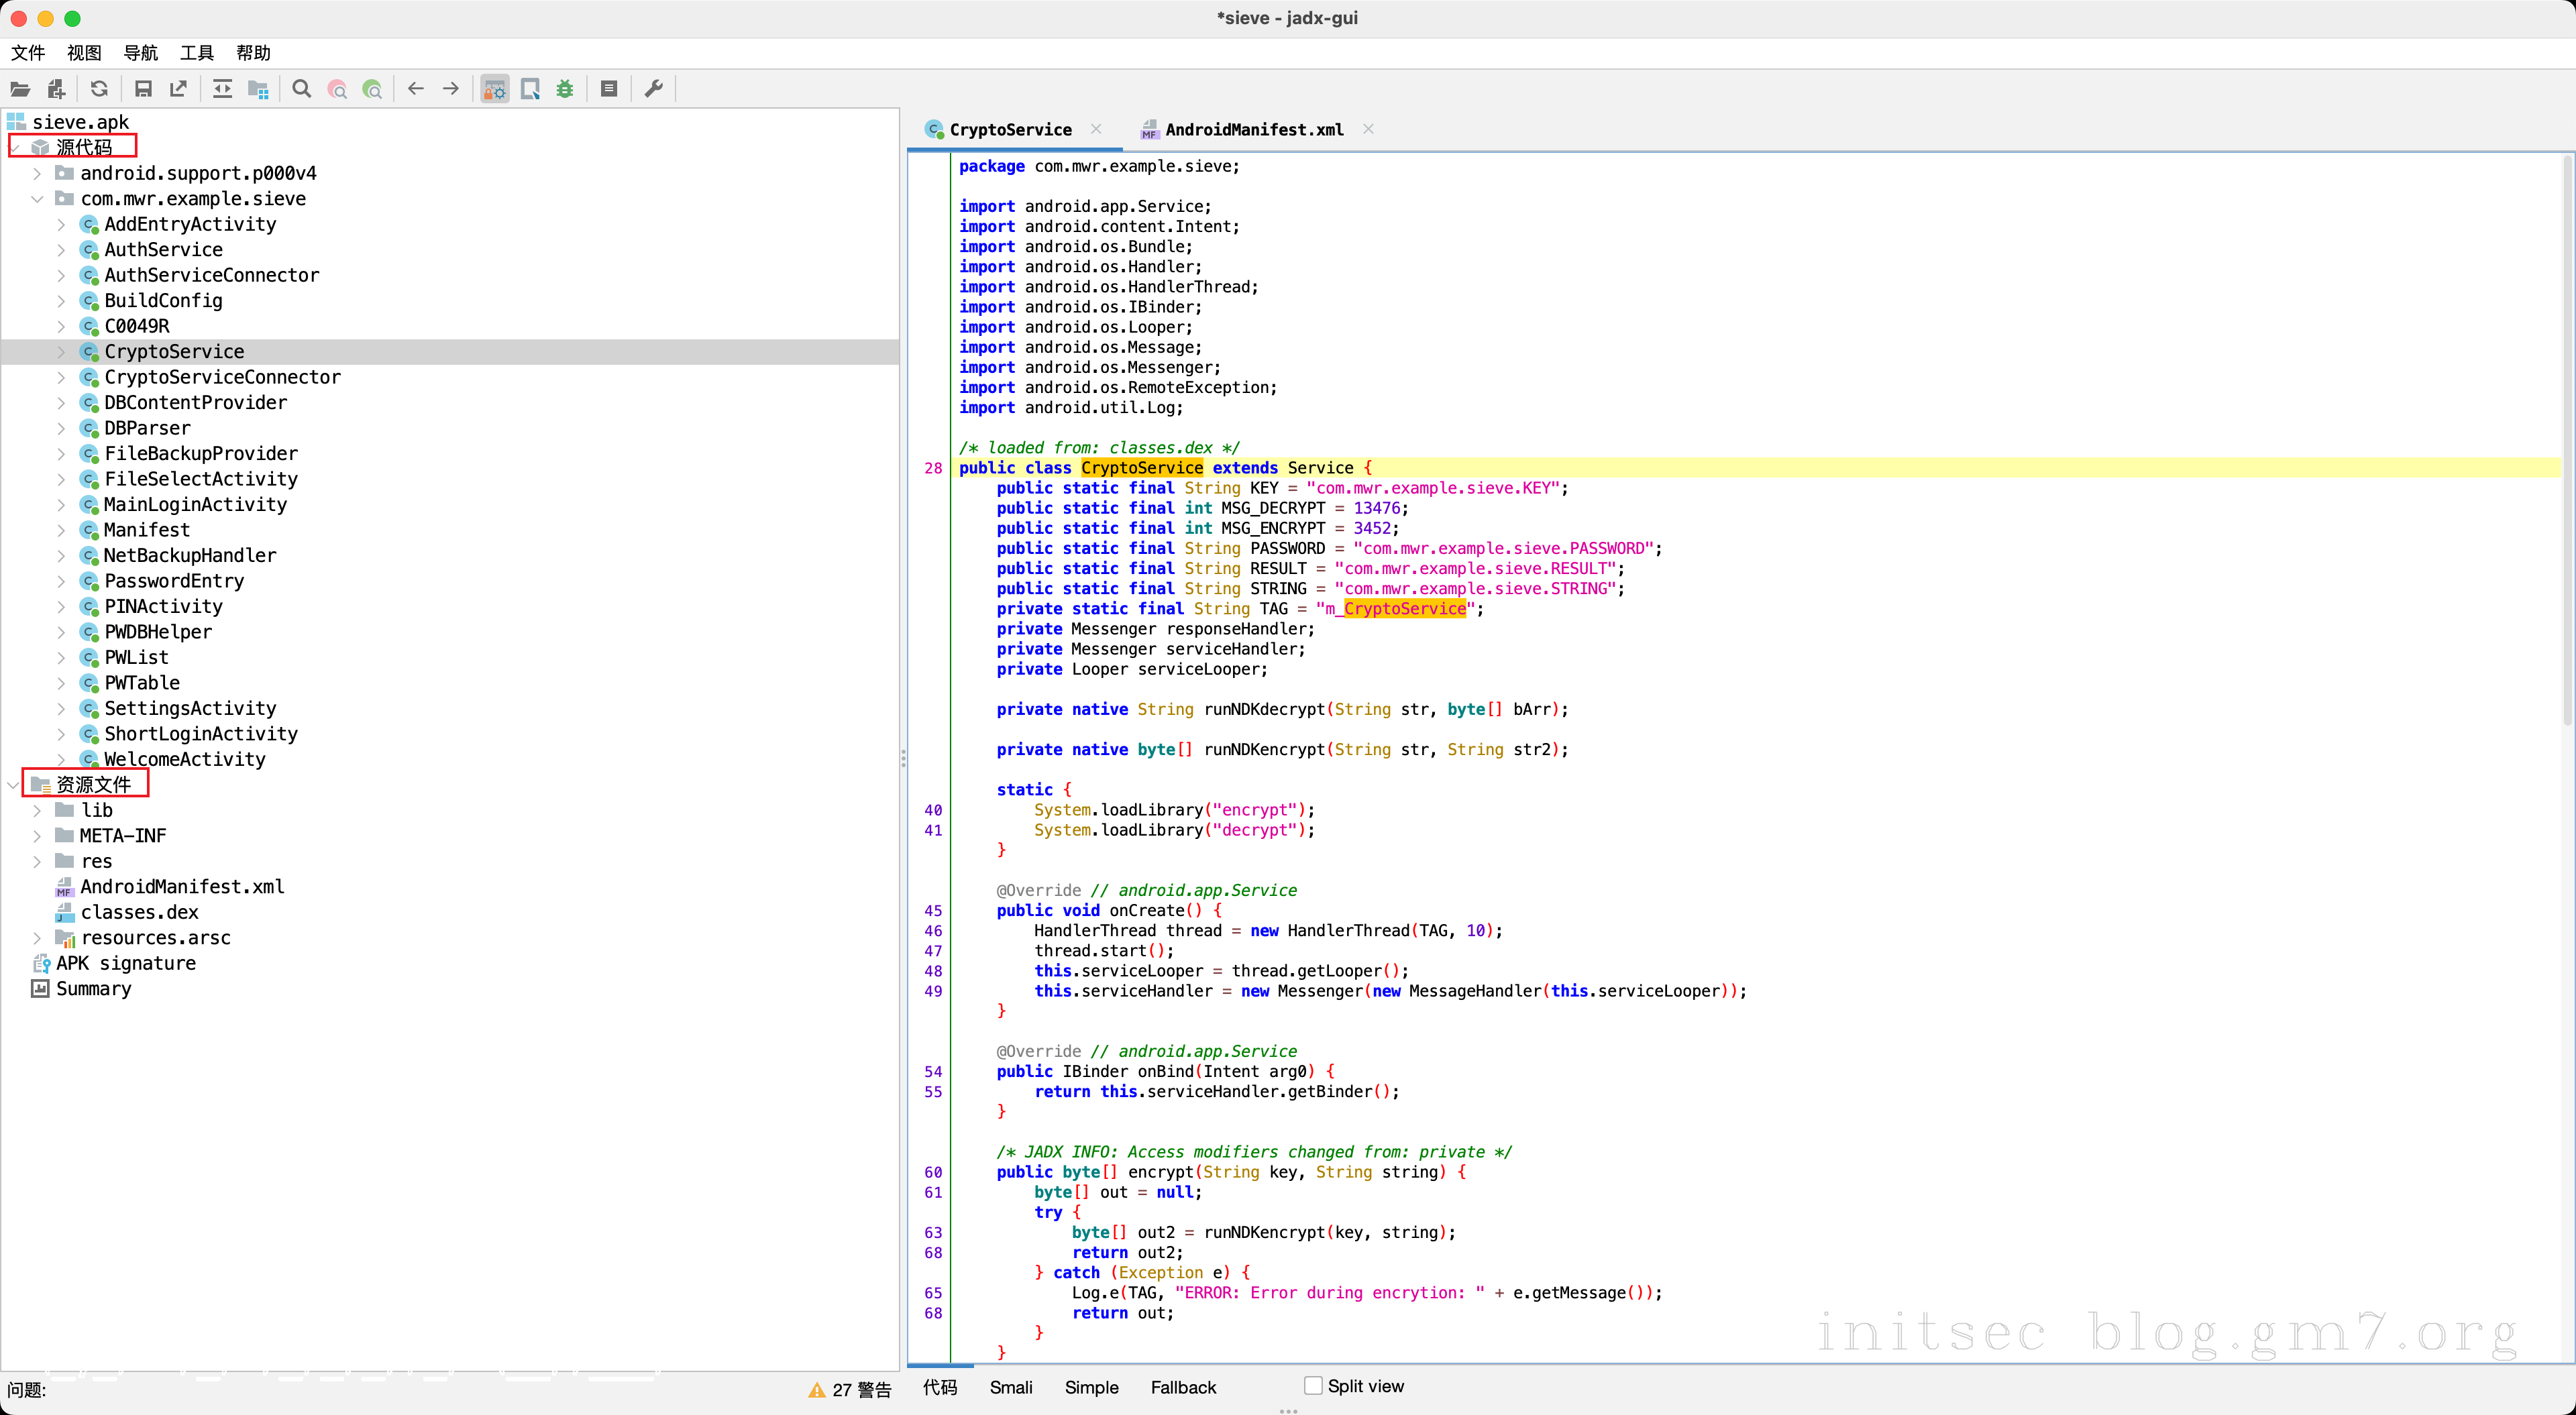
Task: Collapse the com.mwr.example.sieve package
Action: click(x=37, y=199)
